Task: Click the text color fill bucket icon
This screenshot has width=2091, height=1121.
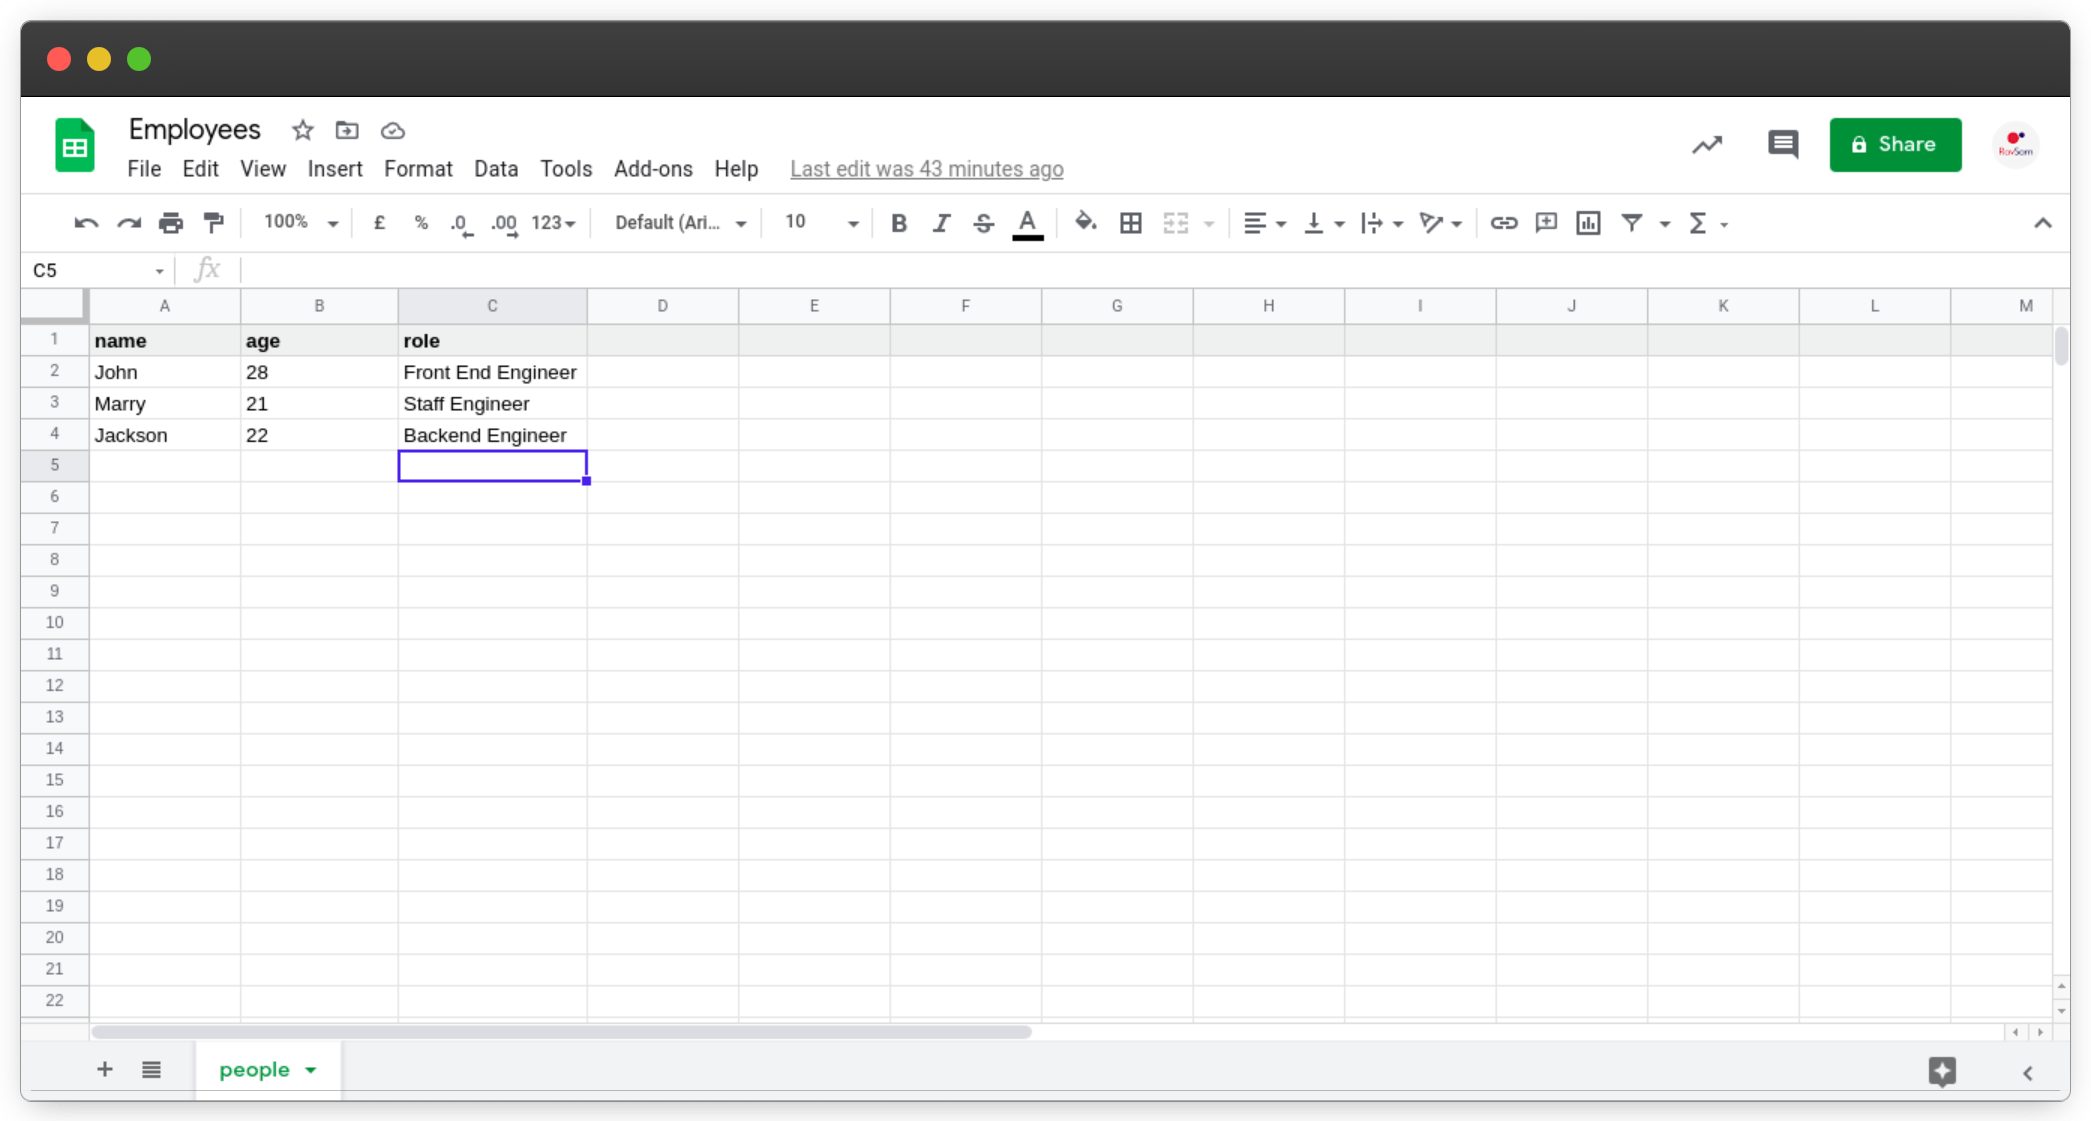Action: pyautogui.click(x=1088, y=223)
